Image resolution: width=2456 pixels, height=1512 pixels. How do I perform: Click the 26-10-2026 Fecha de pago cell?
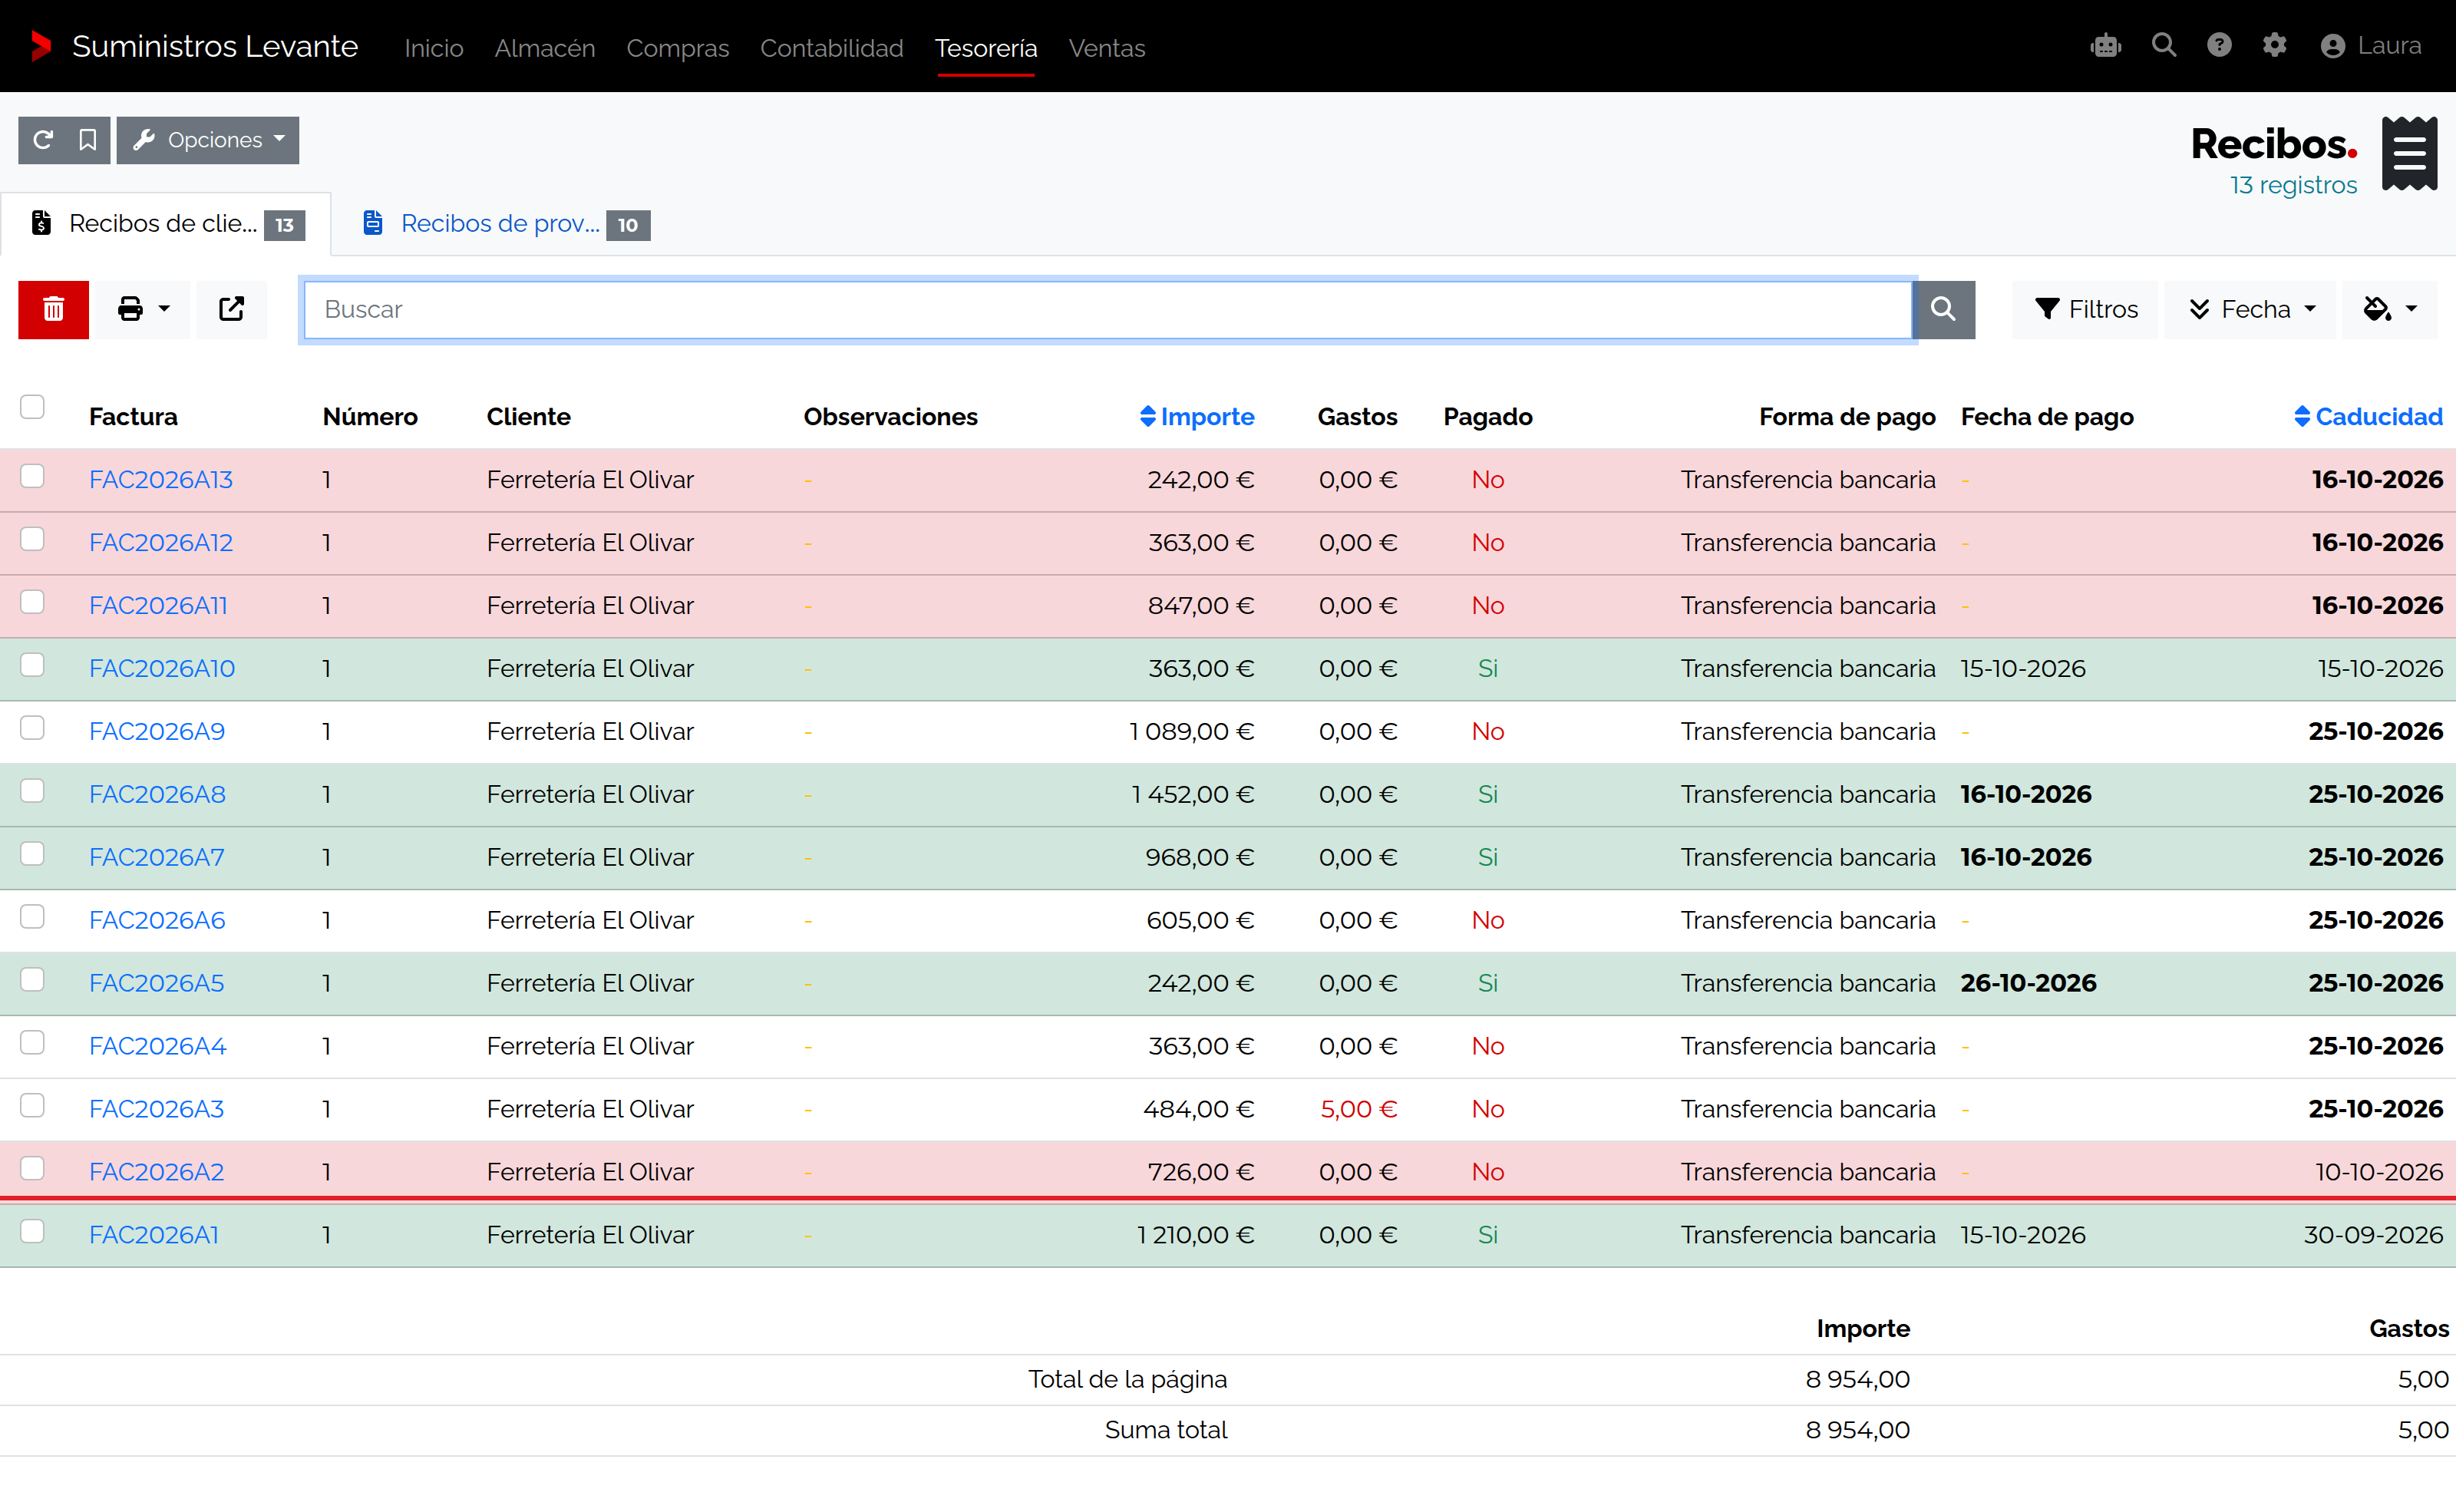2028,983
